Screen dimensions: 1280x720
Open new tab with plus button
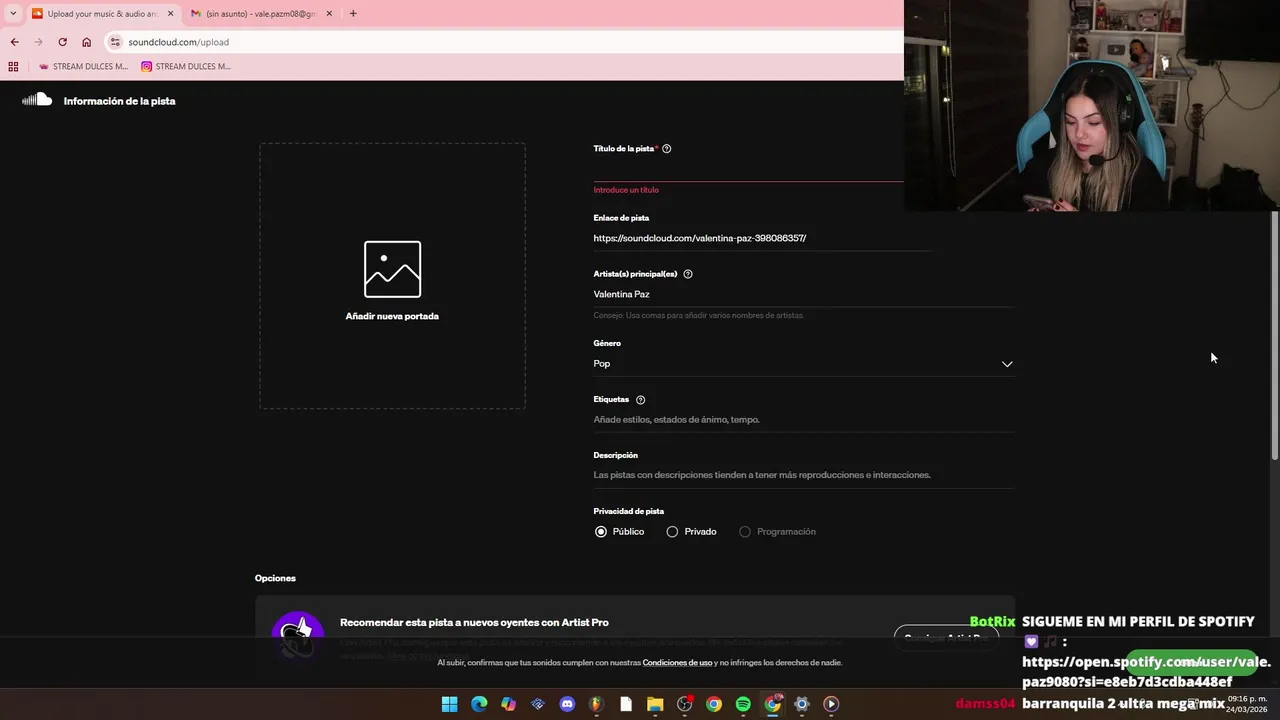(x=353, y=14)
